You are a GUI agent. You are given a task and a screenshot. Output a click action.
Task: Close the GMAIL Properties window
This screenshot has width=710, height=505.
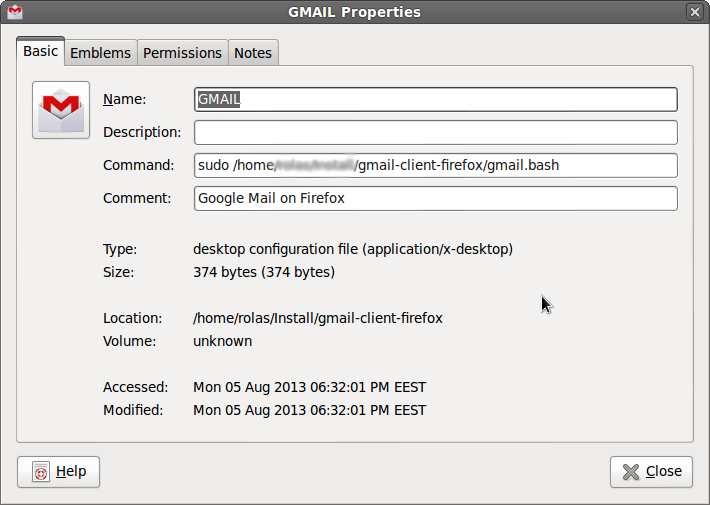click(x=695, y=12)
